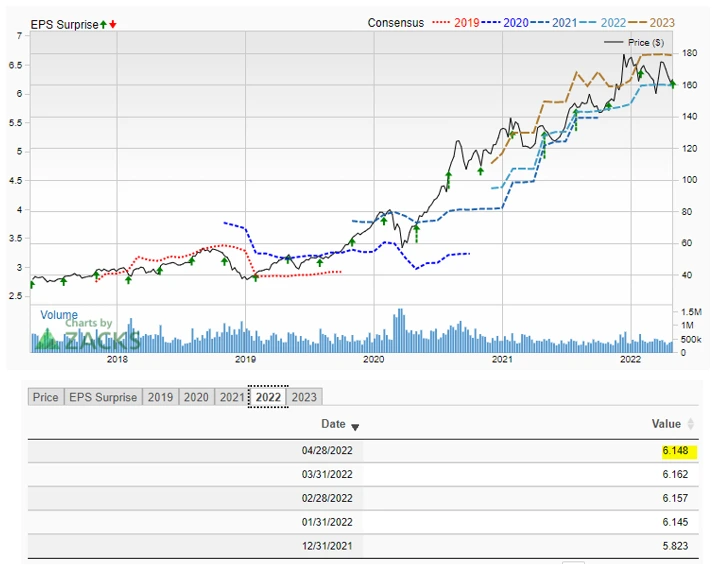Switch to the 2020 tab
This screenshot has height=566, width=713.
[196, 397]
